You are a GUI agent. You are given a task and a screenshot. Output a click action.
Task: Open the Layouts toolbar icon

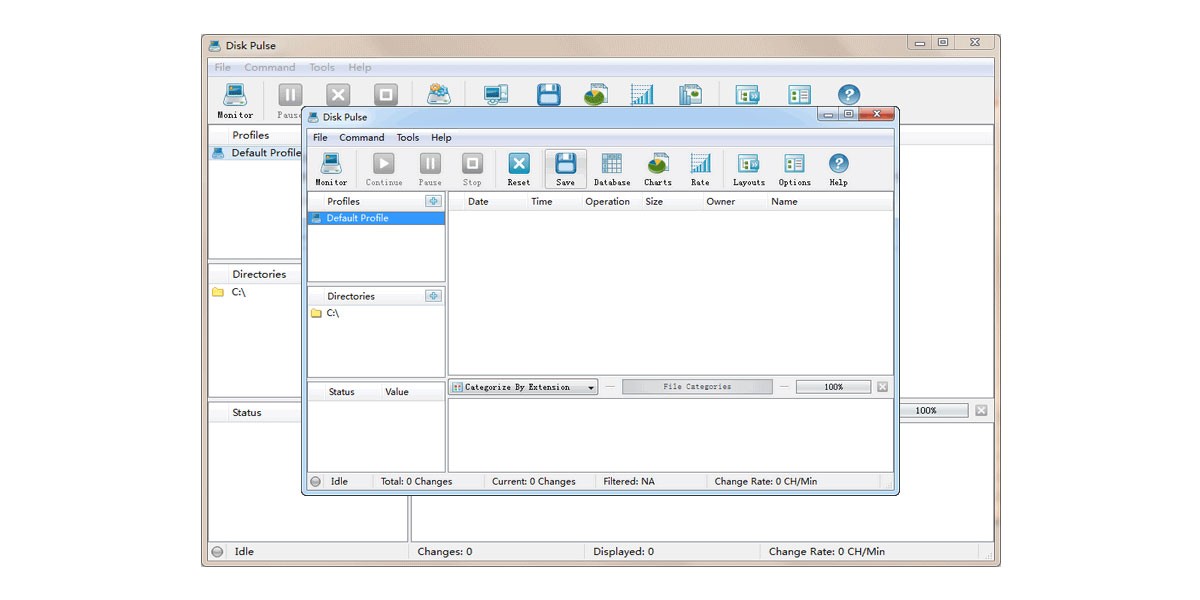click(748, 169)
